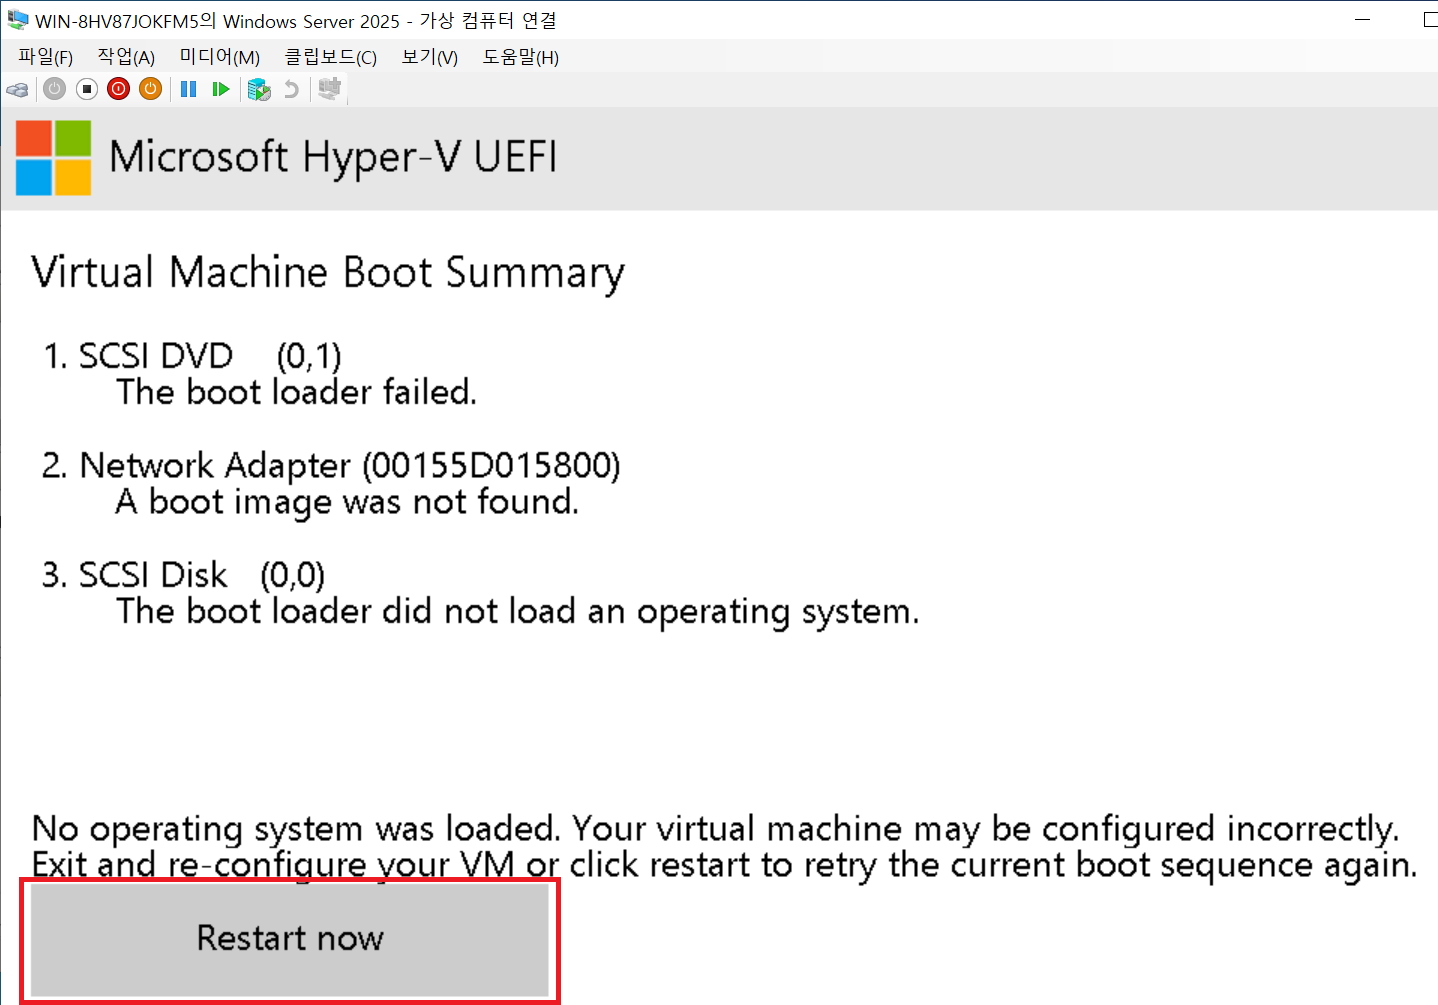Reset the VM with the green play icon

click(x=221, y=89)
